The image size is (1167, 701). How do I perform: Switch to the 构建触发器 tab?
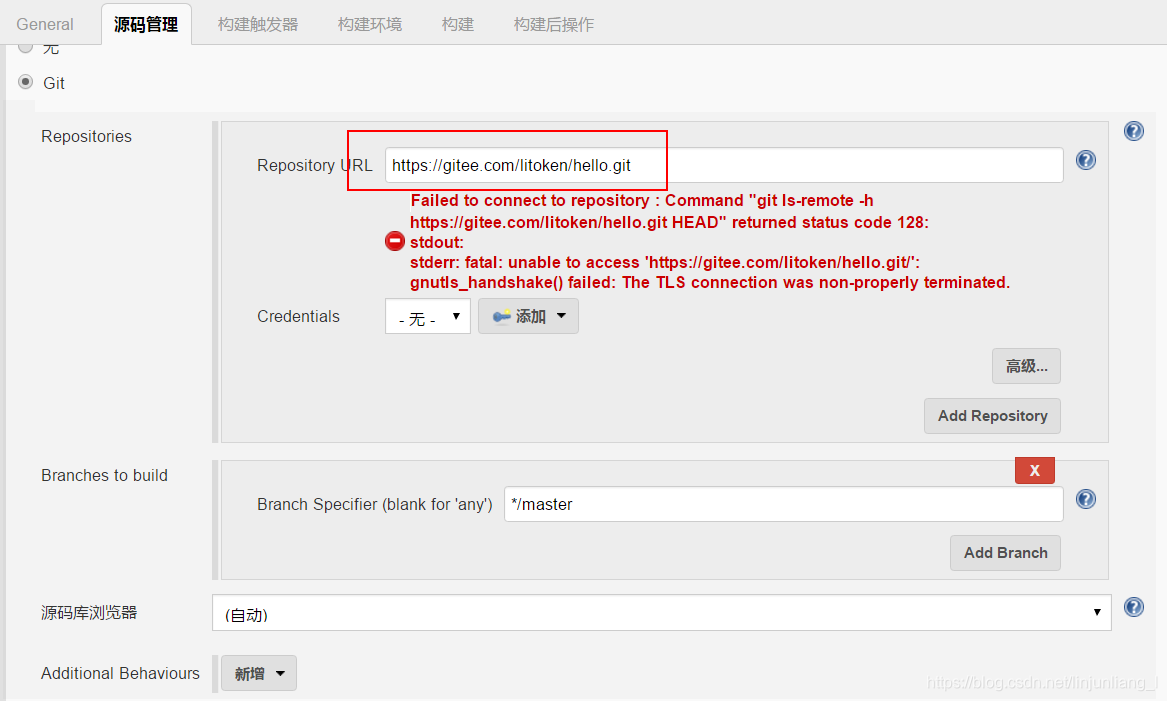[x=258, y=25]
